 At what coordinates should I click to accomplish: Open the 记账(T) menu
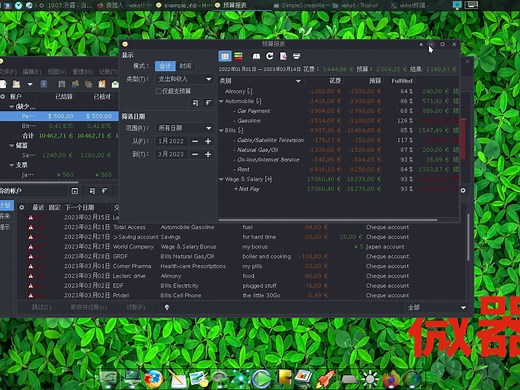click(x=108, y=72)
